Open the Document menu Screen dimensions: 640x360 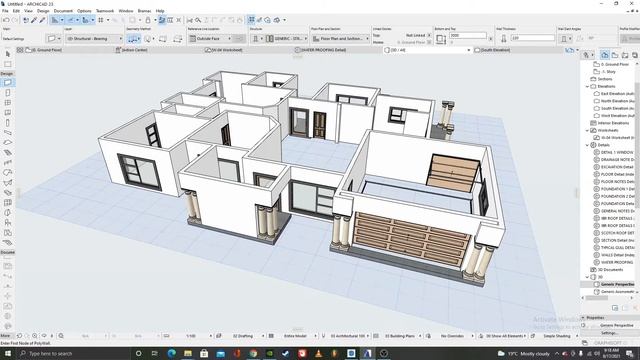[63, 11]
